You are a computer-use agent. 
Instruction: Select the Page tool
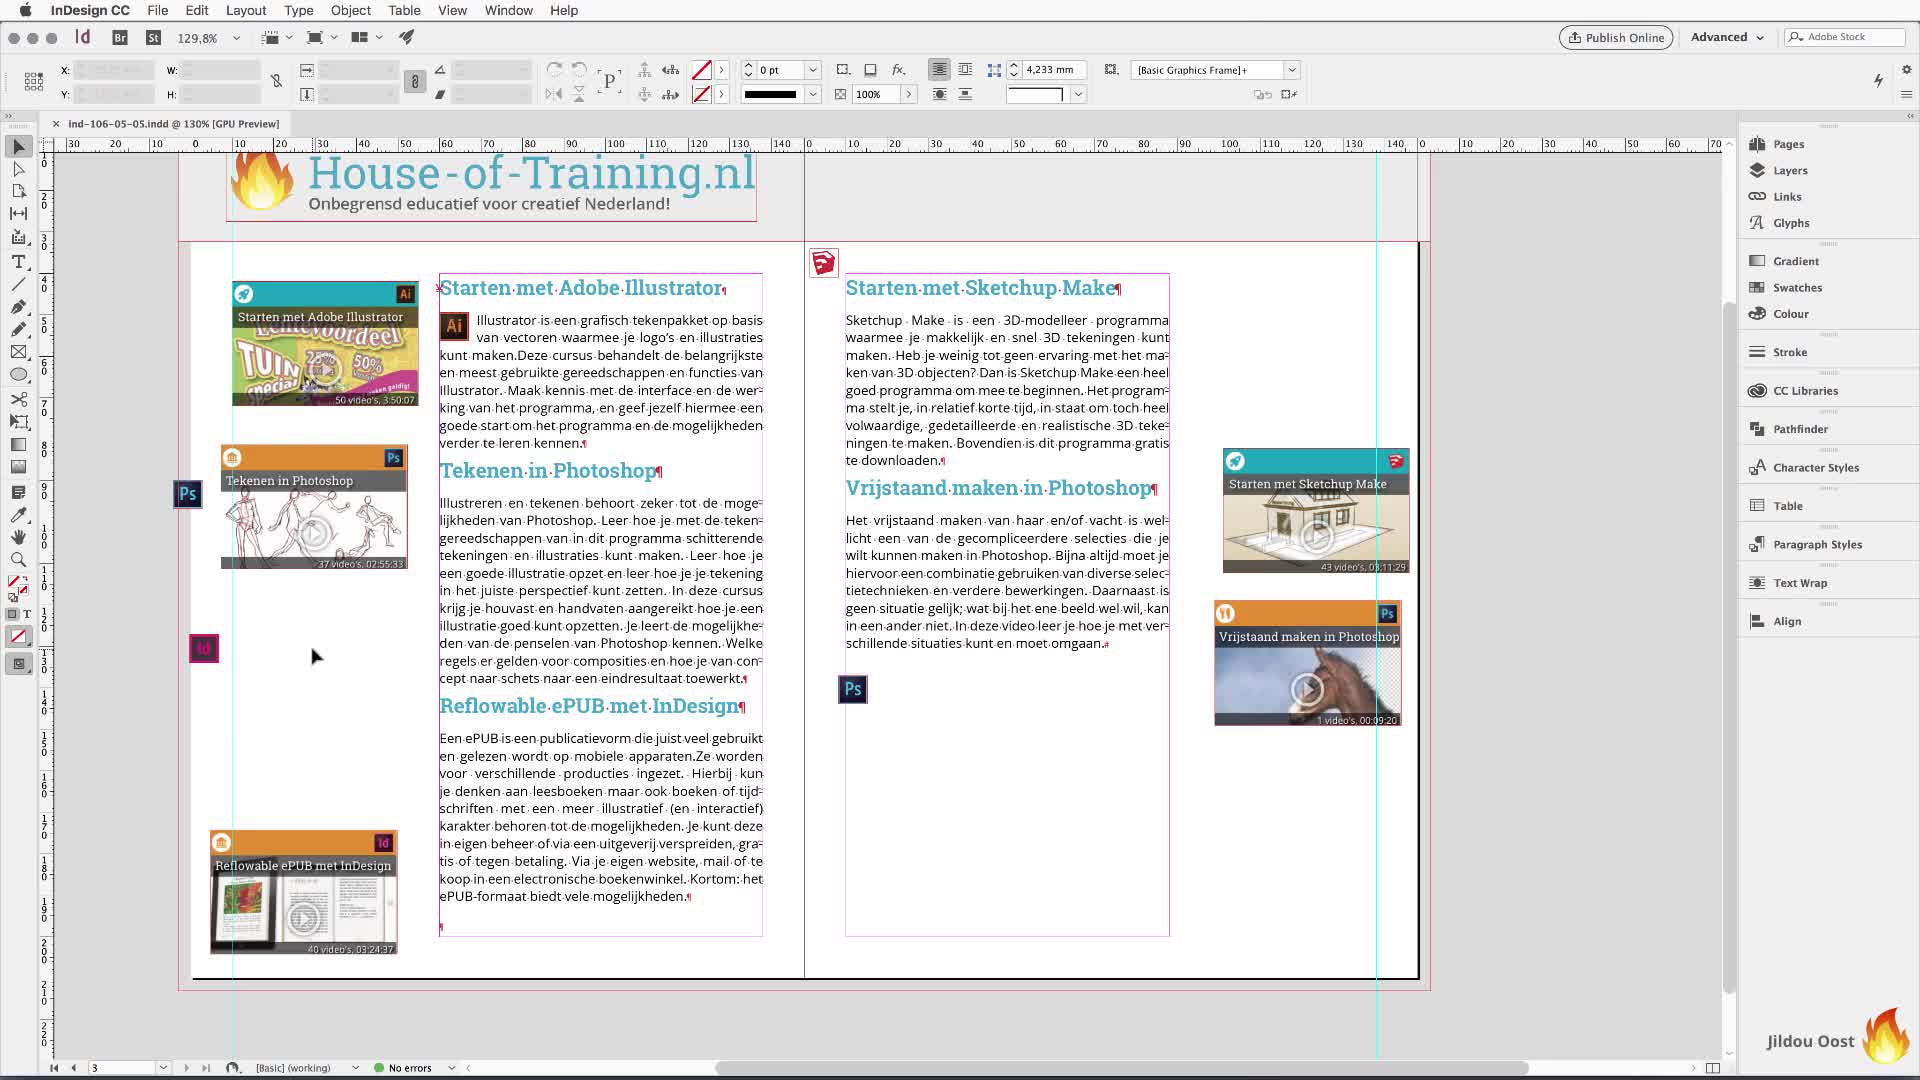point(18,191)
